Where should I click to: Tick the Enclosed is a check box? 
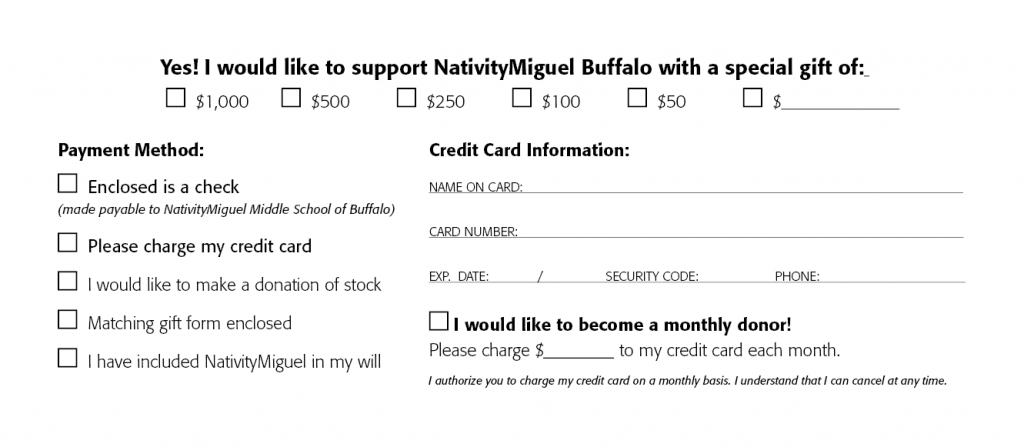click(x=67, y=184)
